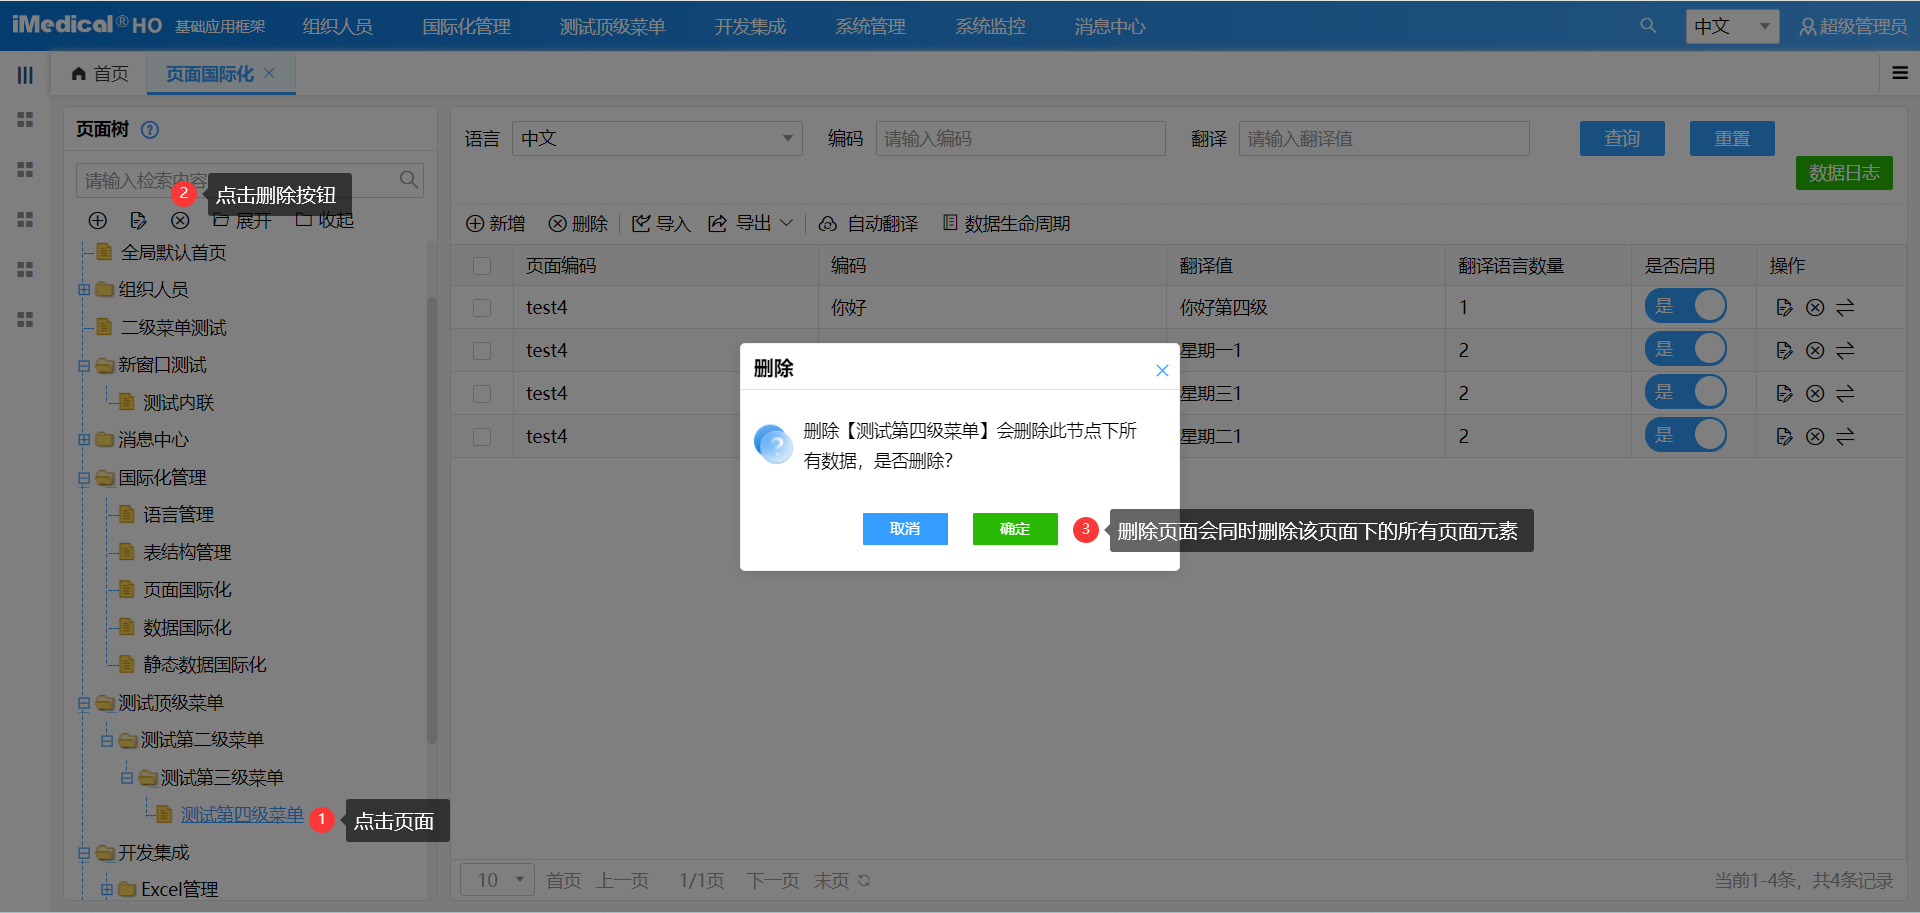Open the 中文 language dropdown in top navbar

coord(1733,26)
